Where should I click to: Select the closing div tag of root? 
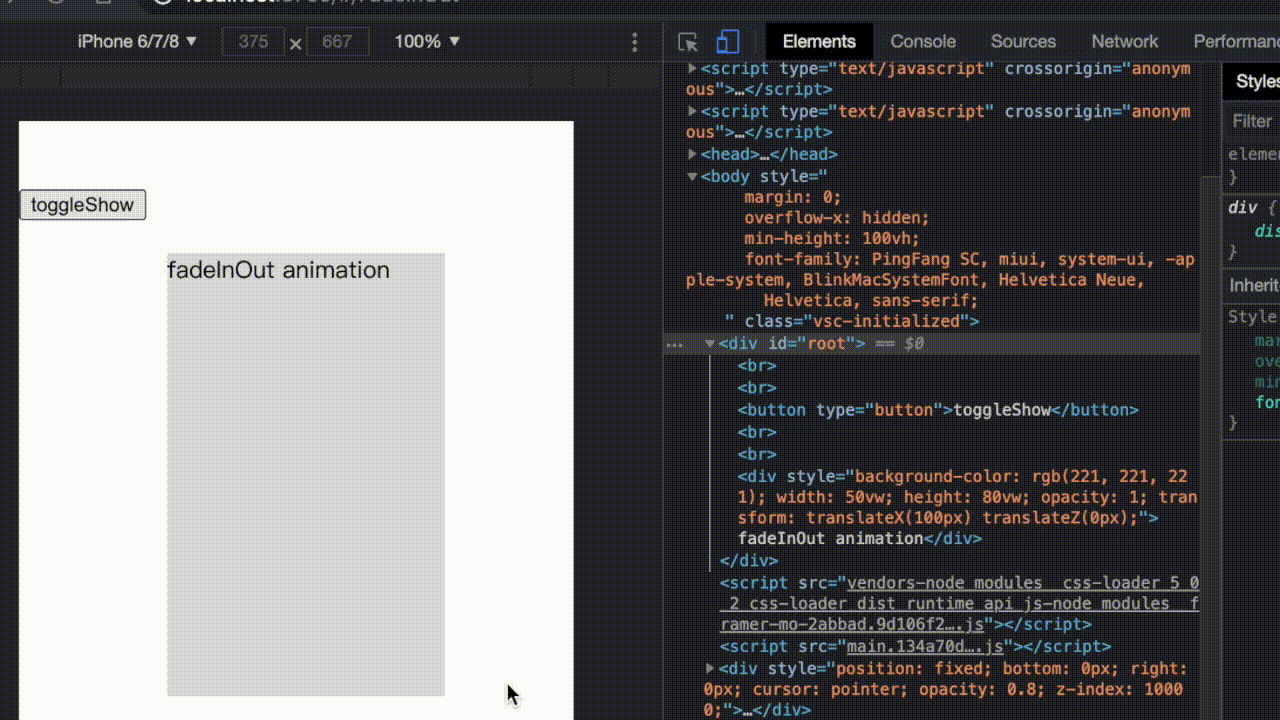pos(748,561)
